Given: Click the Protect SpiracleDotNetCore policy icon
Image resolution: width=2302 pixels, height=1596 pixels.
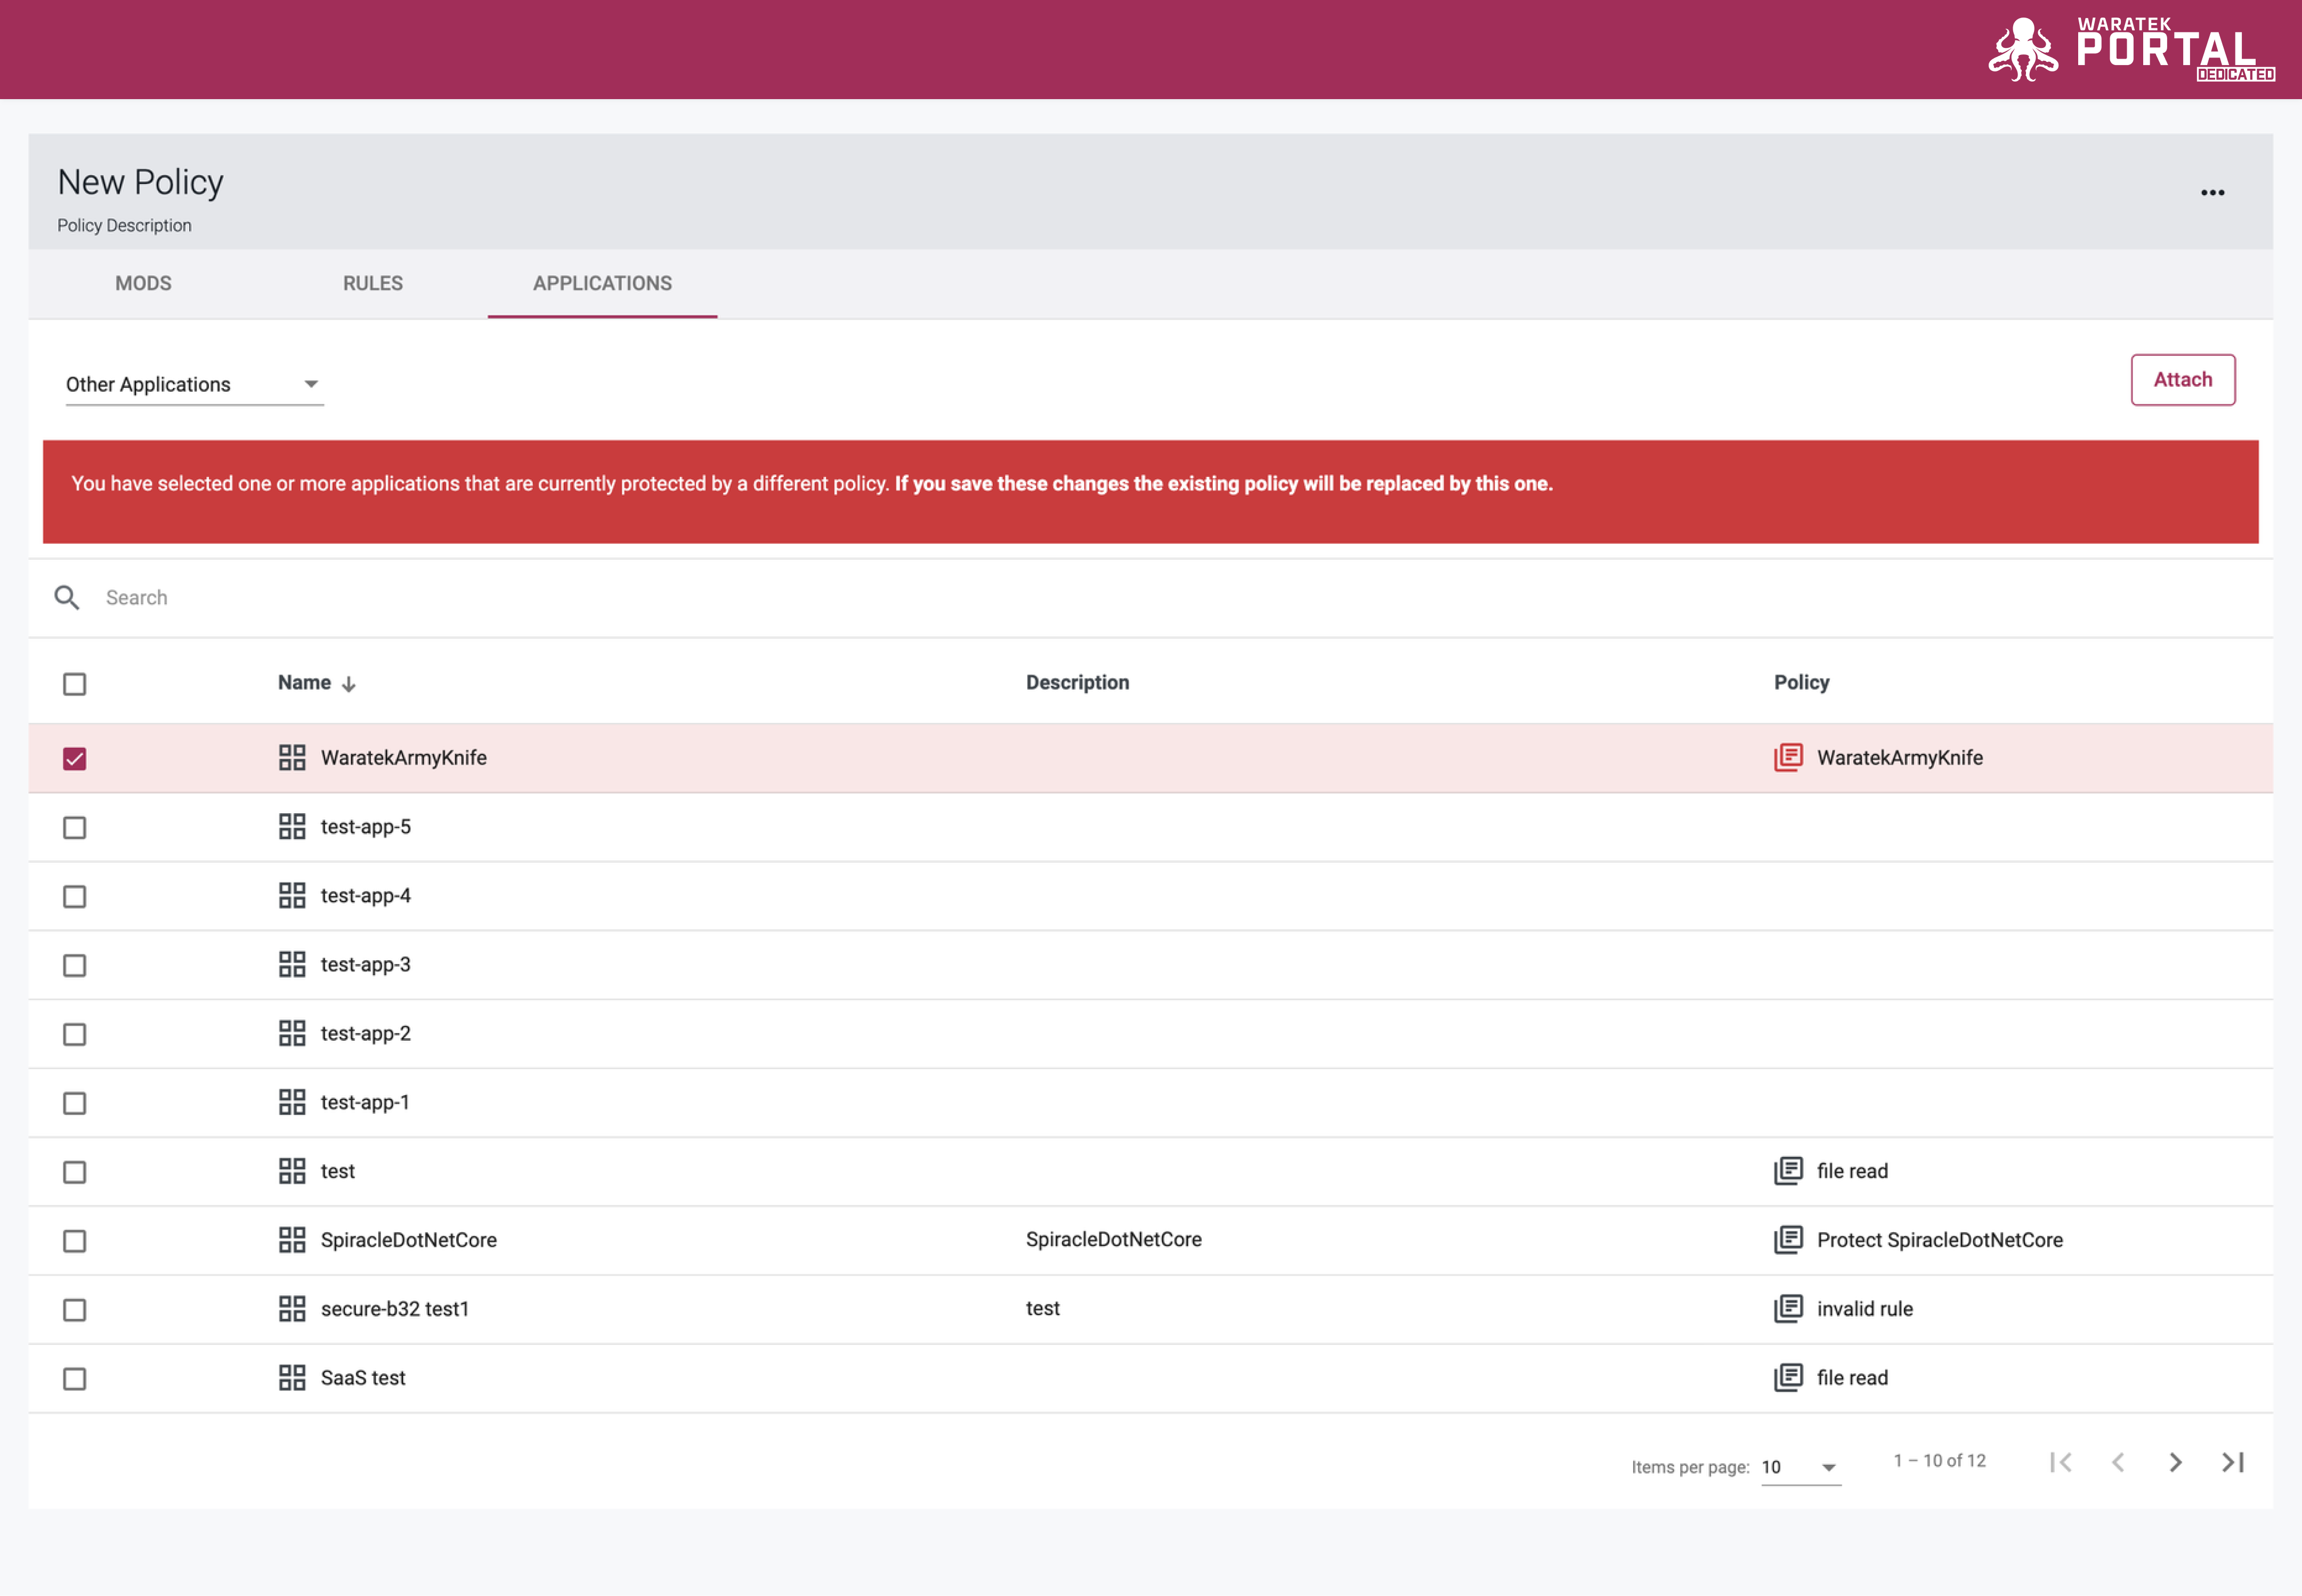Looking at the screenshot, I should (x=1788, y=1240).
